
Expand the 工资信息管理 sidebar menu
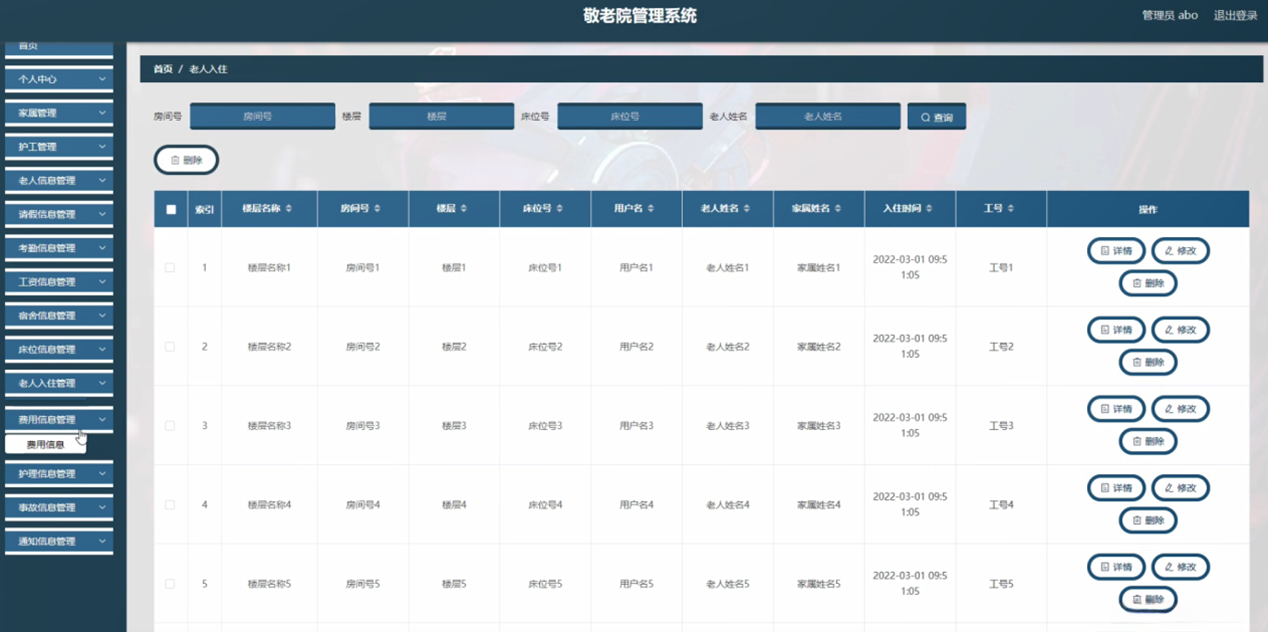(x=59, y=282)
